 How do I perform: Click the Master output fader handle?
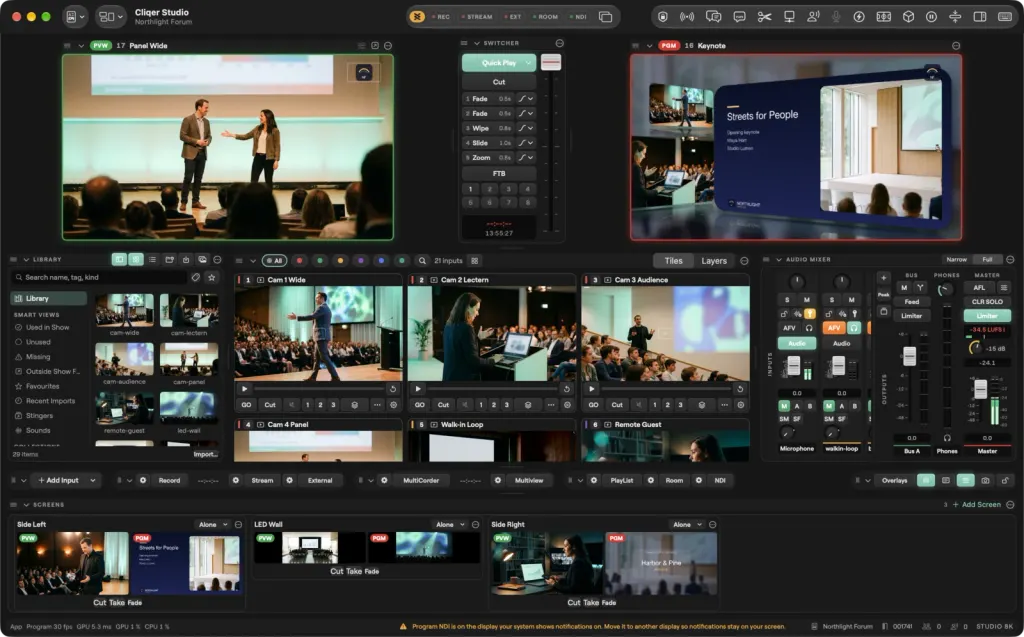tap(980, 389)
